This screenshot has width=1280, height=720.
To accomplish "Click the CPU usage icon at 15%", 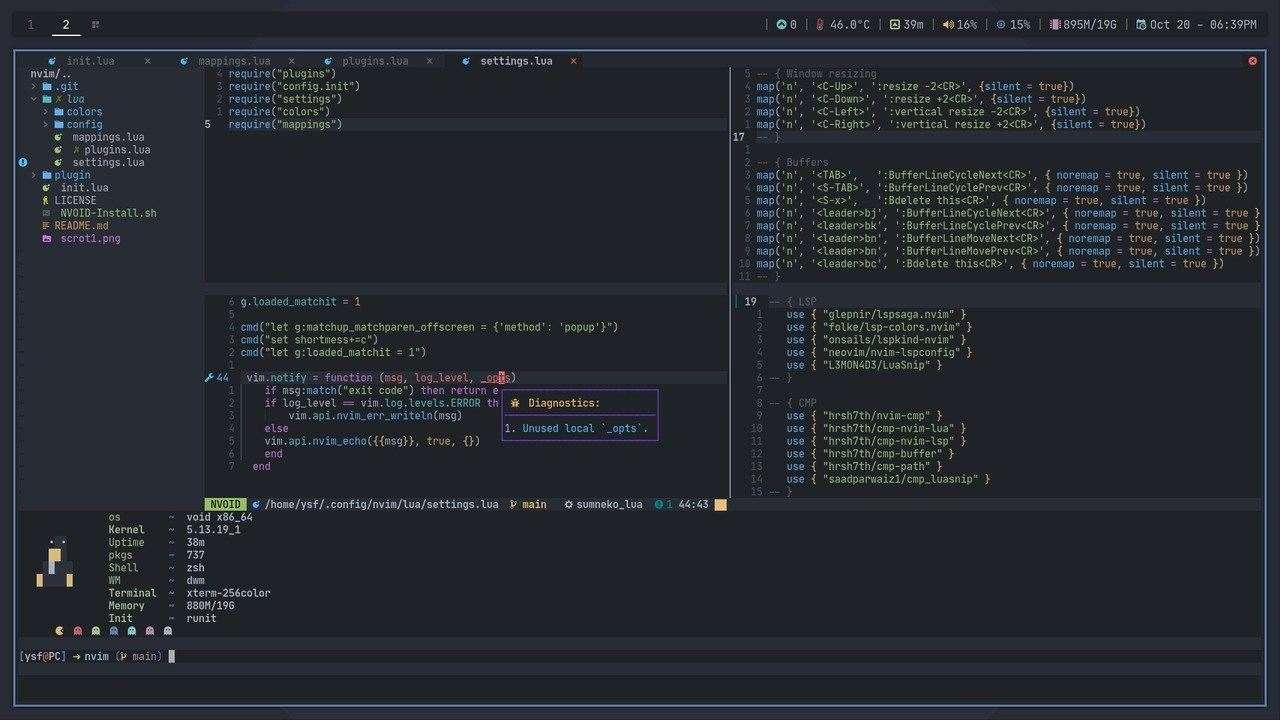I will [1001, 24].
